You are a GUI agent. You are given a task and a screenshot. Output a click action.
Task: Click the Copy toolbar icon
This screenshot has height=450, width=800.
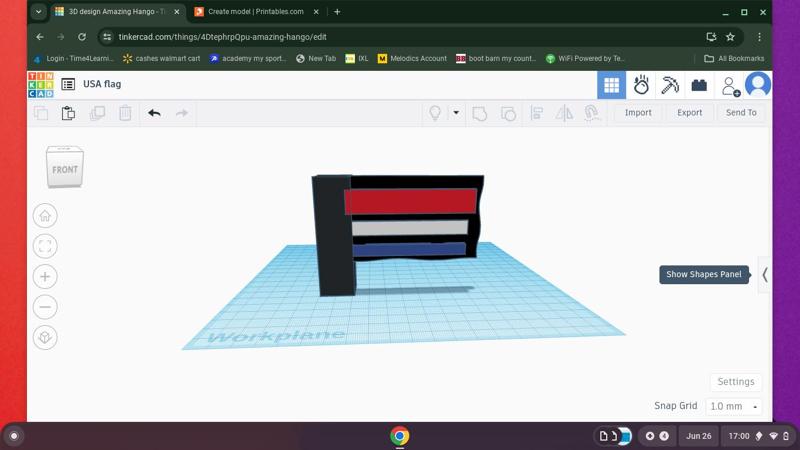pyautogui.click(x=41, y=113)
